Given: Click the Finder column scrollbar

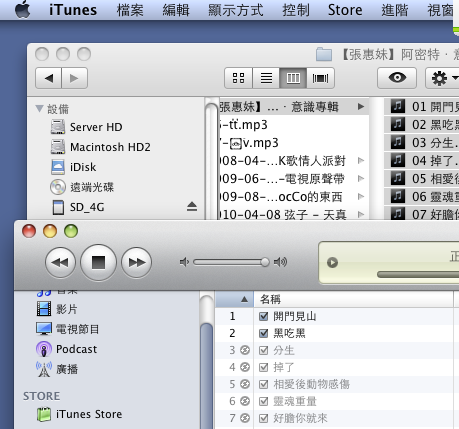Looking at the screenshot, I should click(x=212, y=160).
